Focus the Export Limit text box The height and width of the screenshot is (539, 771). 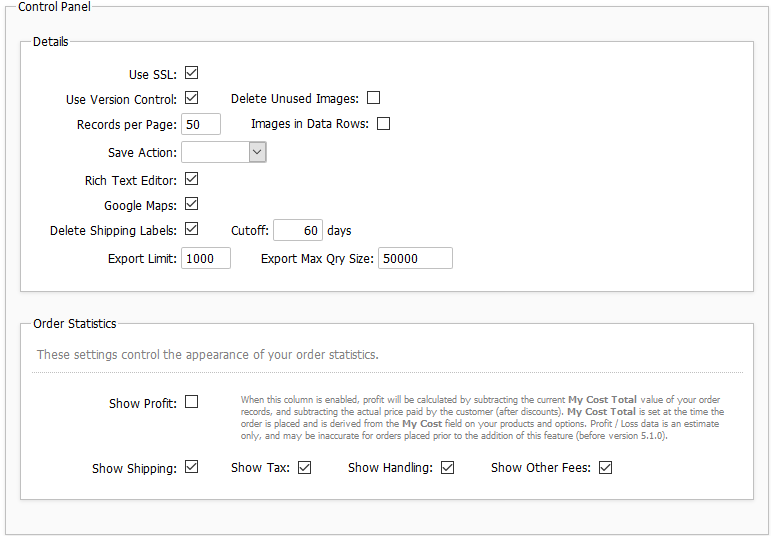click(205, 258)
